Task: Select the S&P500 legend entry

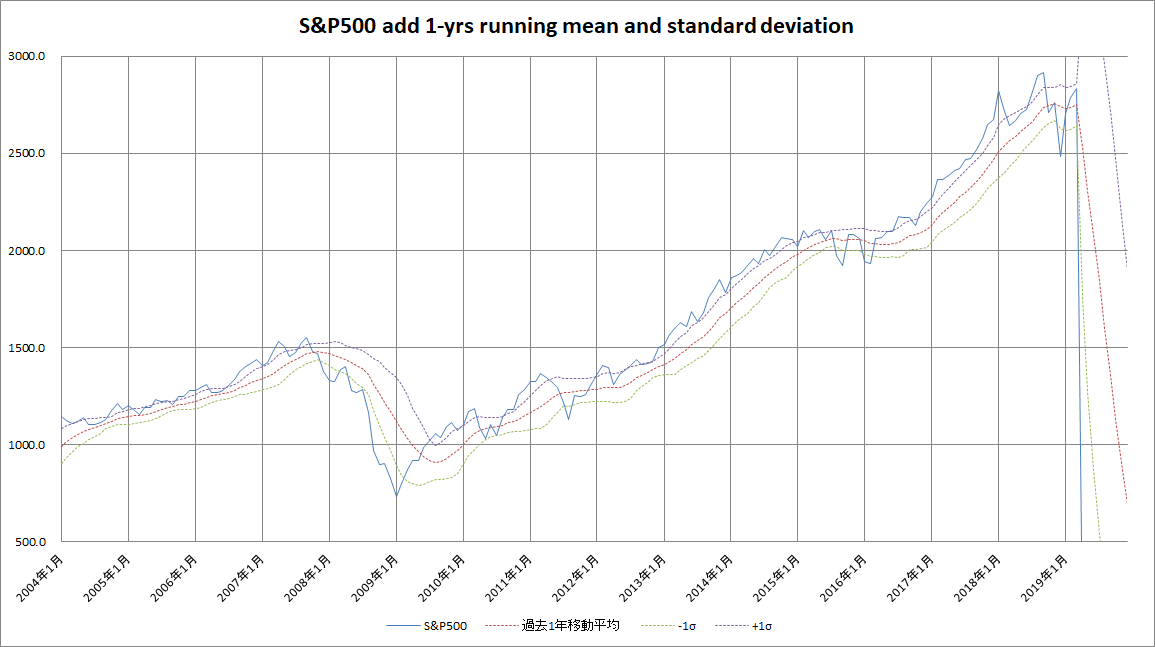Action: coord(426,626)
